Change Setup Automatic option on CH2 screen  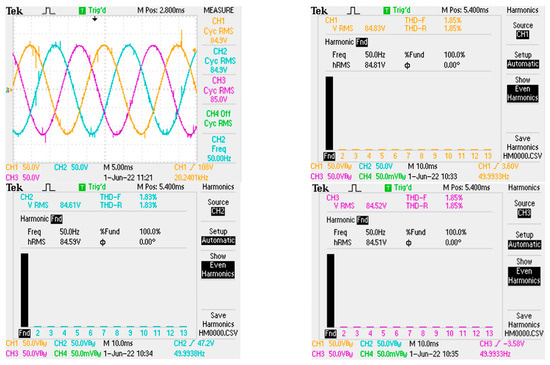(x=218, y=236)
